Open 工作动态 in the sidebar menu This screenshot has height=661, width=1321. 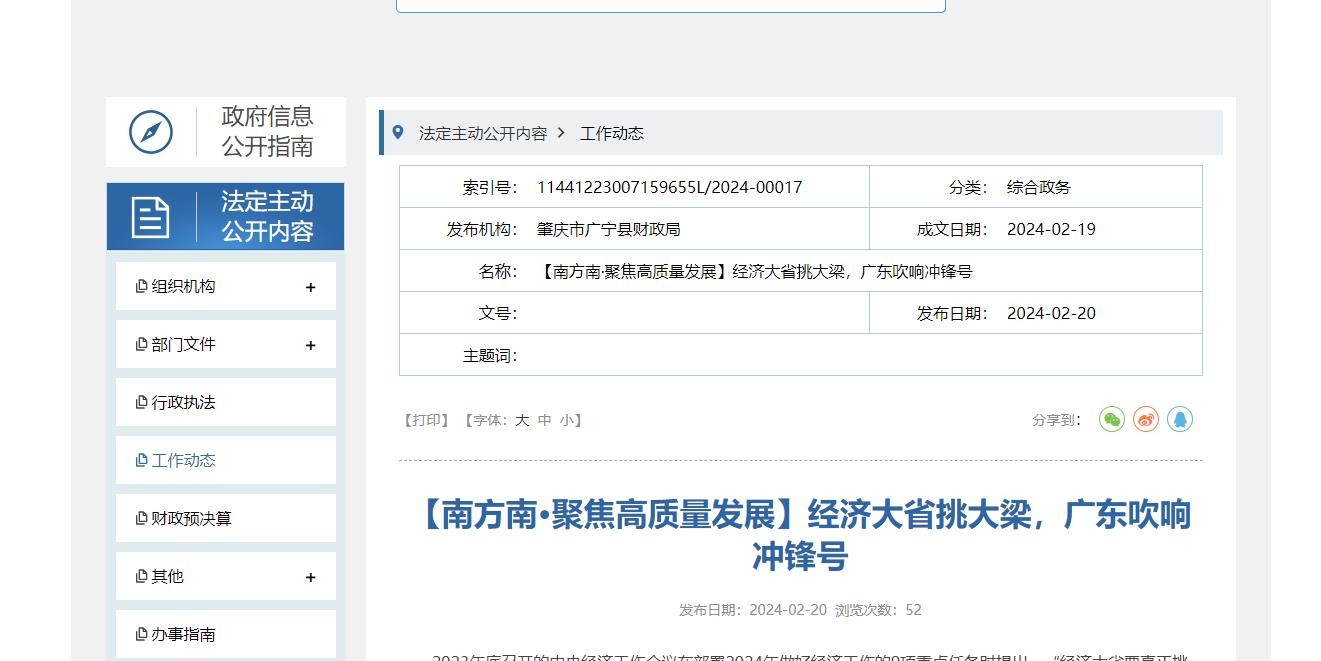coord(183,461)
